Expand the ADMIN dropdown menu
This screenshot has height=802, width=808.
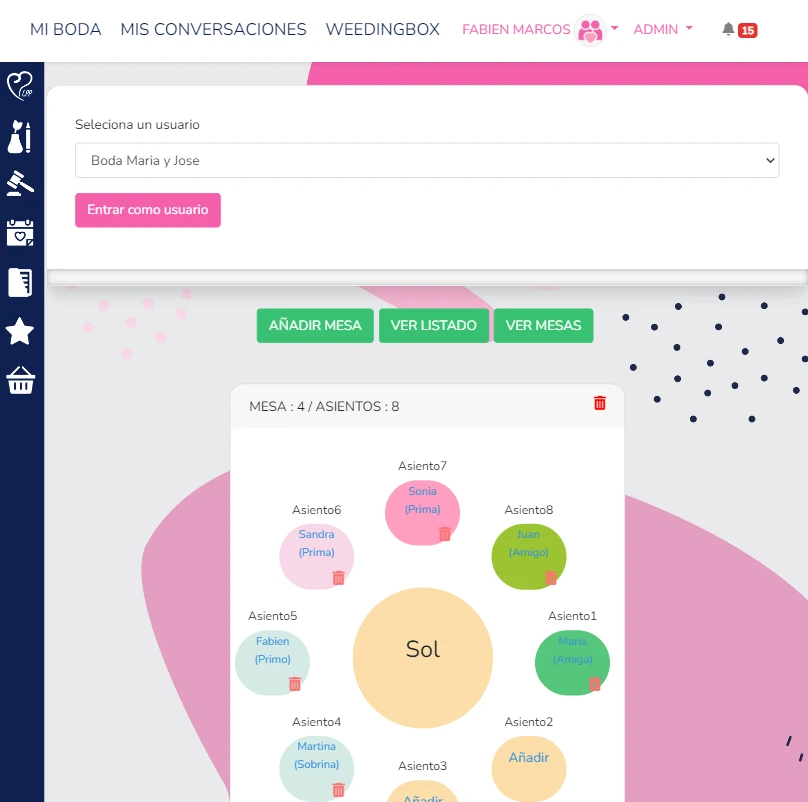663,30
